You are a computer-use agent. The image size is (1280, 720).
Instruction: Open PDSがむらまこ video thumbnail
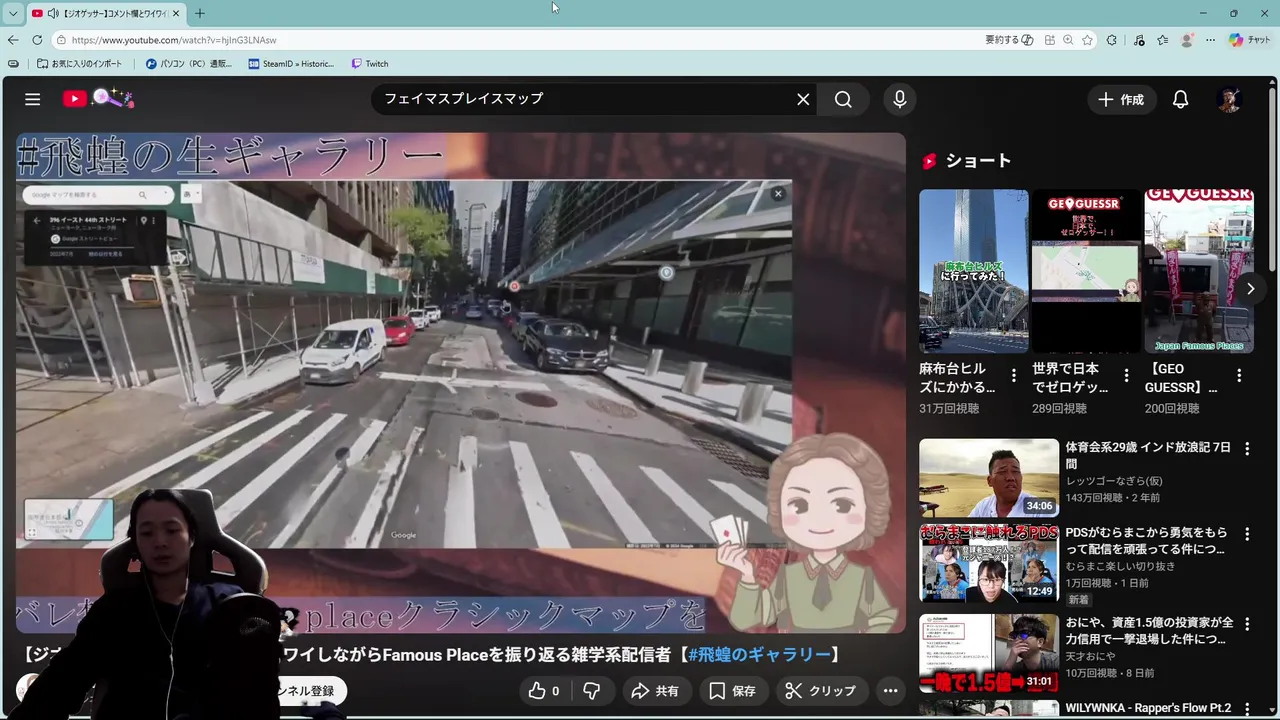tap(989, 563)
